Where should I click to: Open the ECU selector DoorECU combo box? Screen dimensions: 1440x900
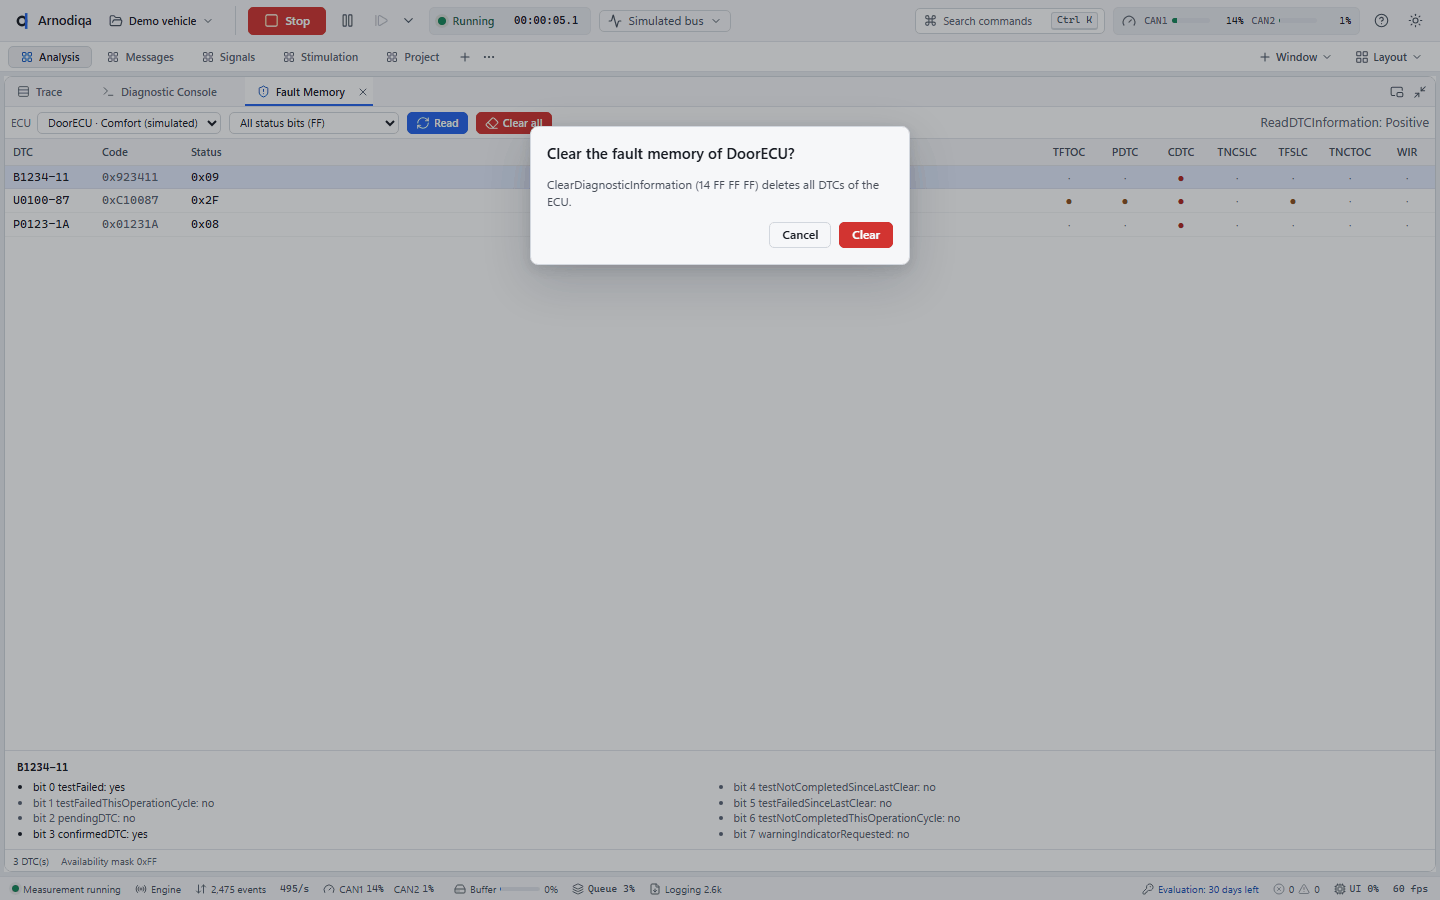[x=129, y=123]
